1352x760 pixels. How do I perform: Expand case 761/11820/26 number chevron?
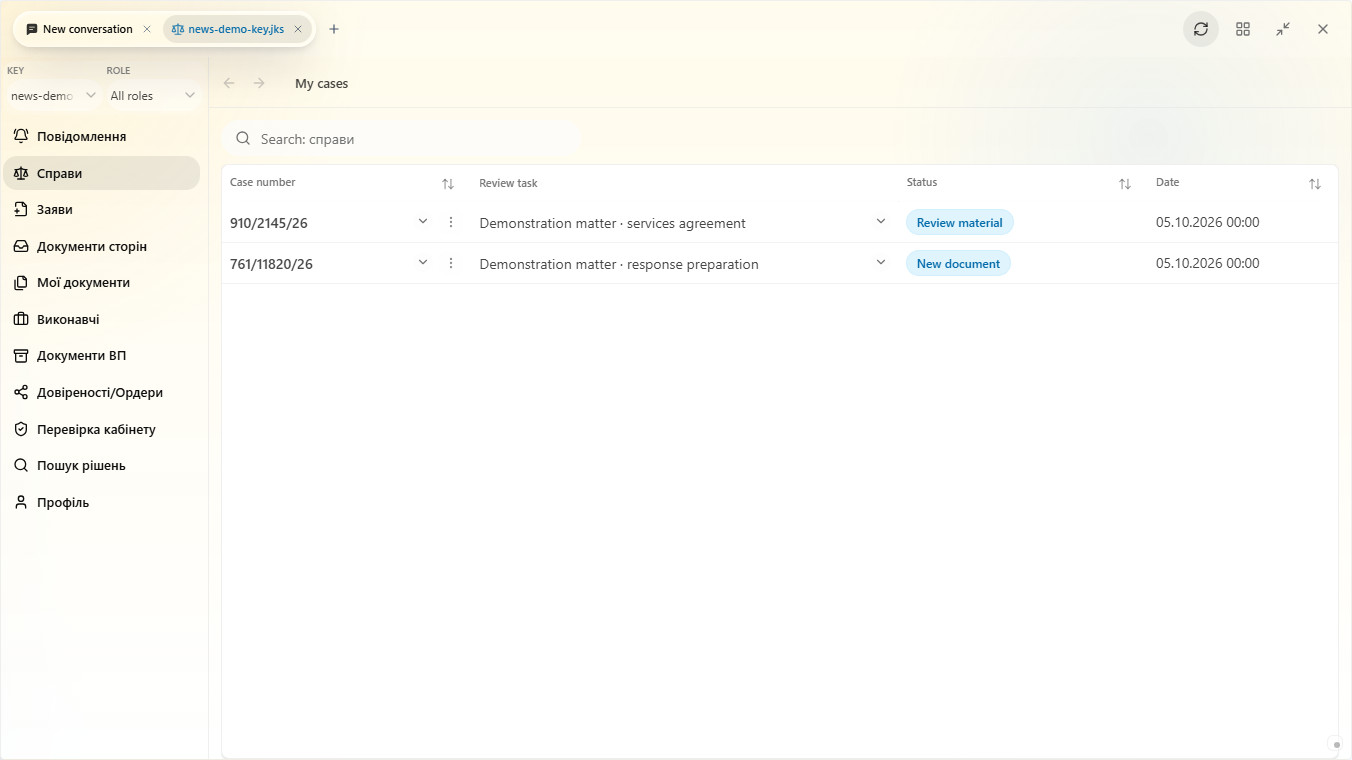(x=423, y=263)
